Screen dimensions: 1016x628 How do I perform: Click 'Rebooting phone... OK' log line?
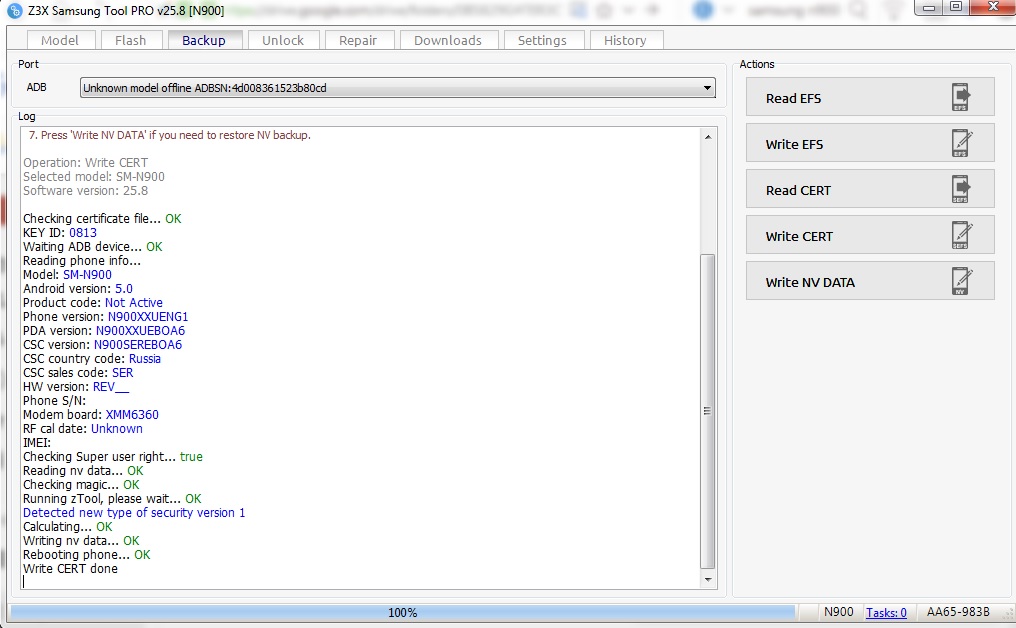click(x=87, y=555)
